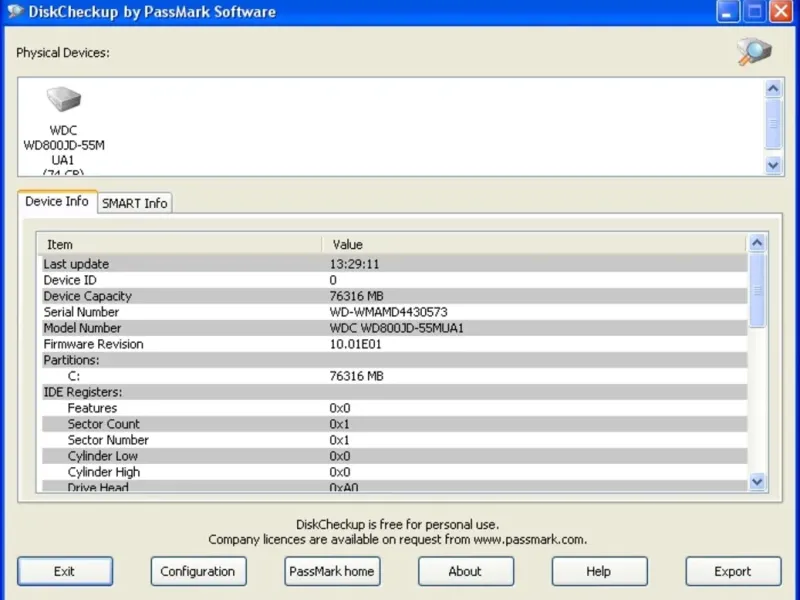This screenshot has height=600, width=800.
Task: Click the Physical Devices scrollbar thumb
Action: (773, 123)
